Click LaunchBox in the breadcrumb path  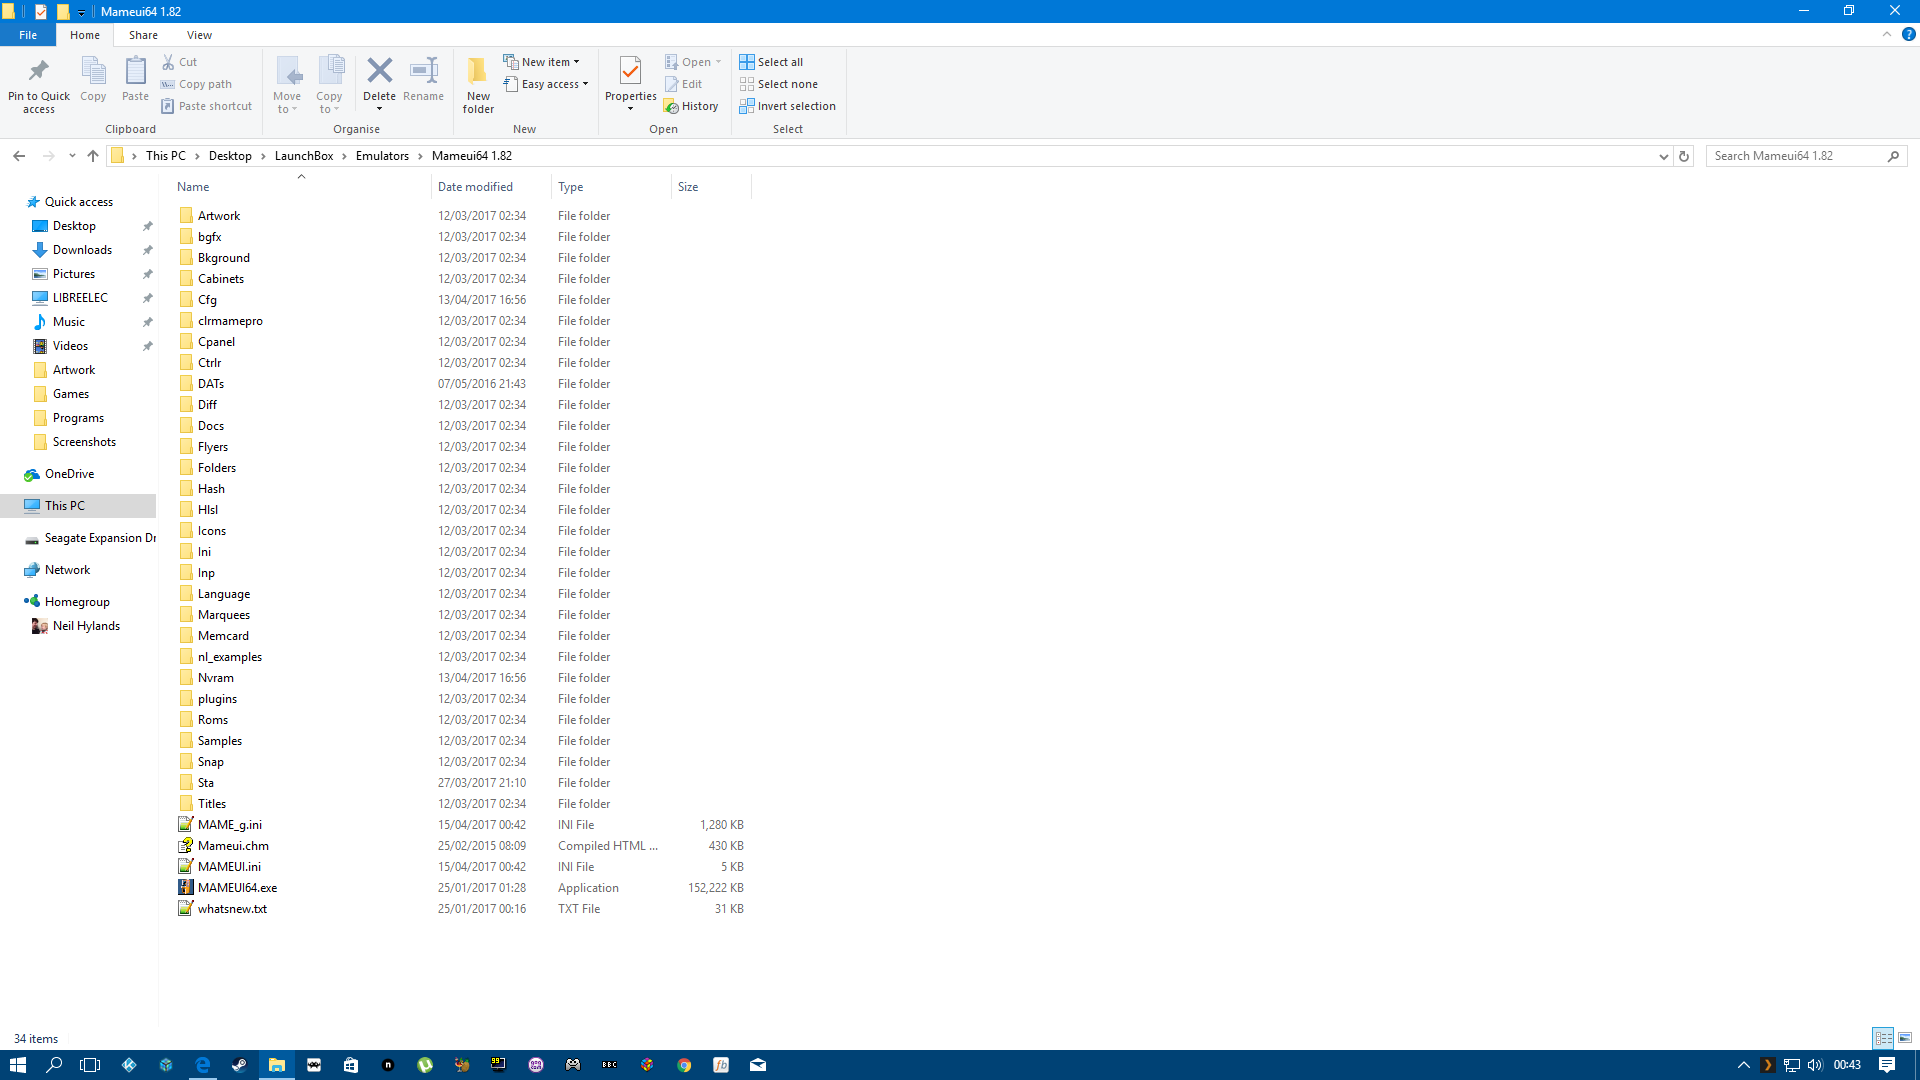(x=304, y=156)
